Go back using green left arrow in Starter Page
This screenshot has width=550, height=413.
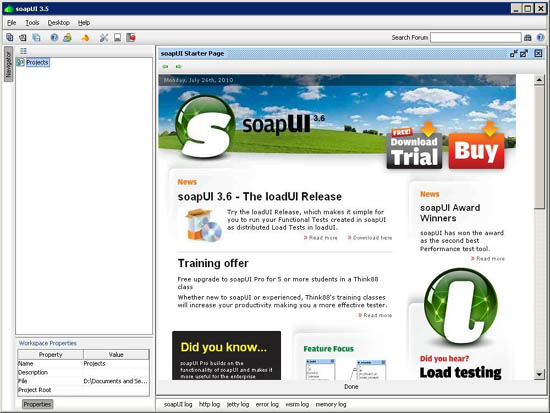pos(165,66)
